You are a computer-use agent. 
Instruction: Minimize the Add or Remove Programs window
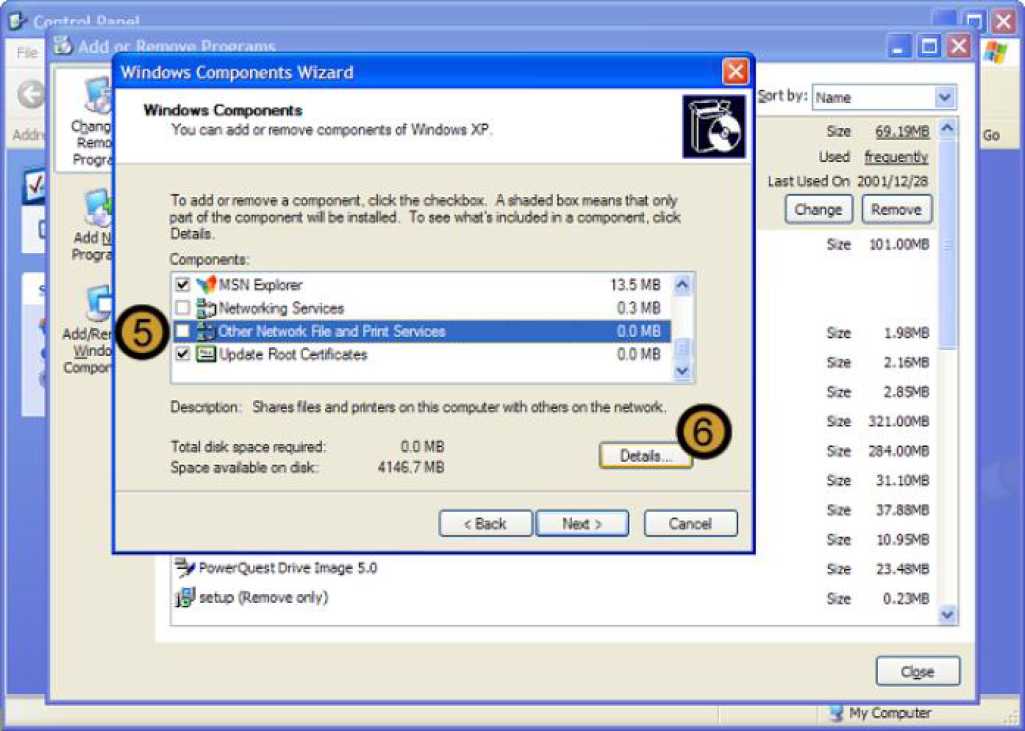pyautogui.click(x=900, y=46)
